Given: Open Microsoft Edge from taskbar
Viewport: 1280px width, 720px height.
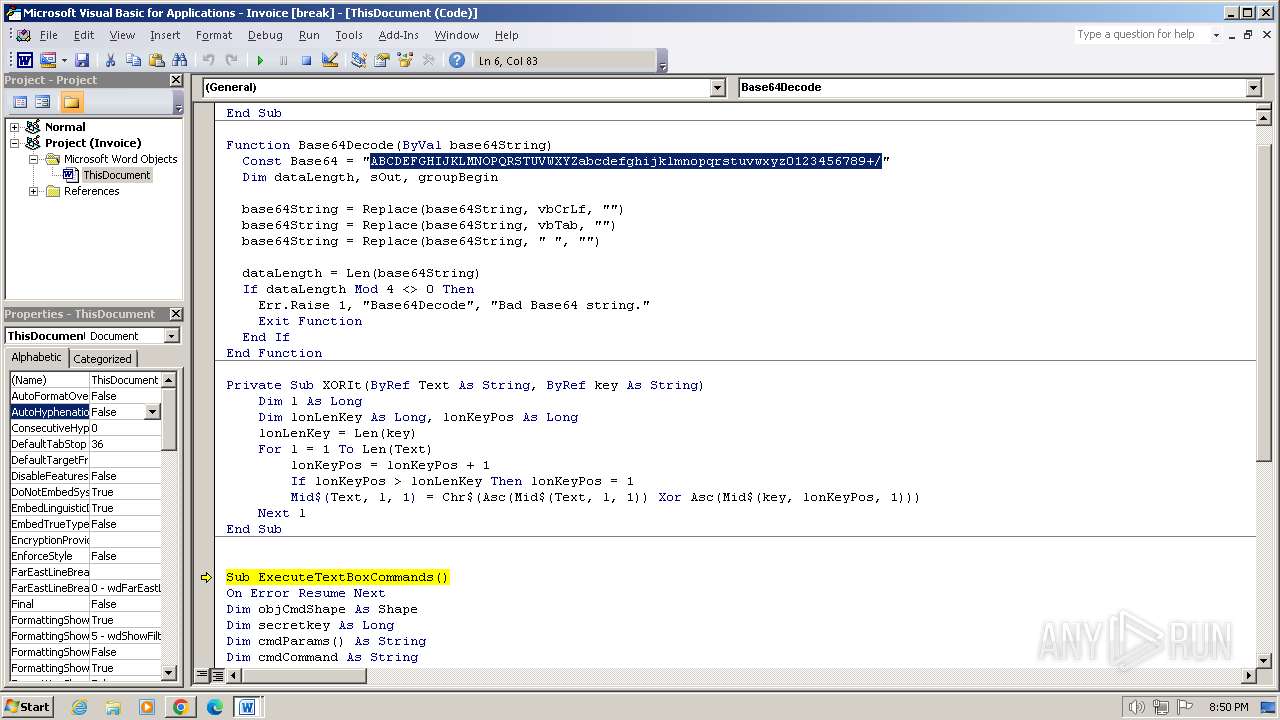Looking at the screenshot, I should point(215,707).
